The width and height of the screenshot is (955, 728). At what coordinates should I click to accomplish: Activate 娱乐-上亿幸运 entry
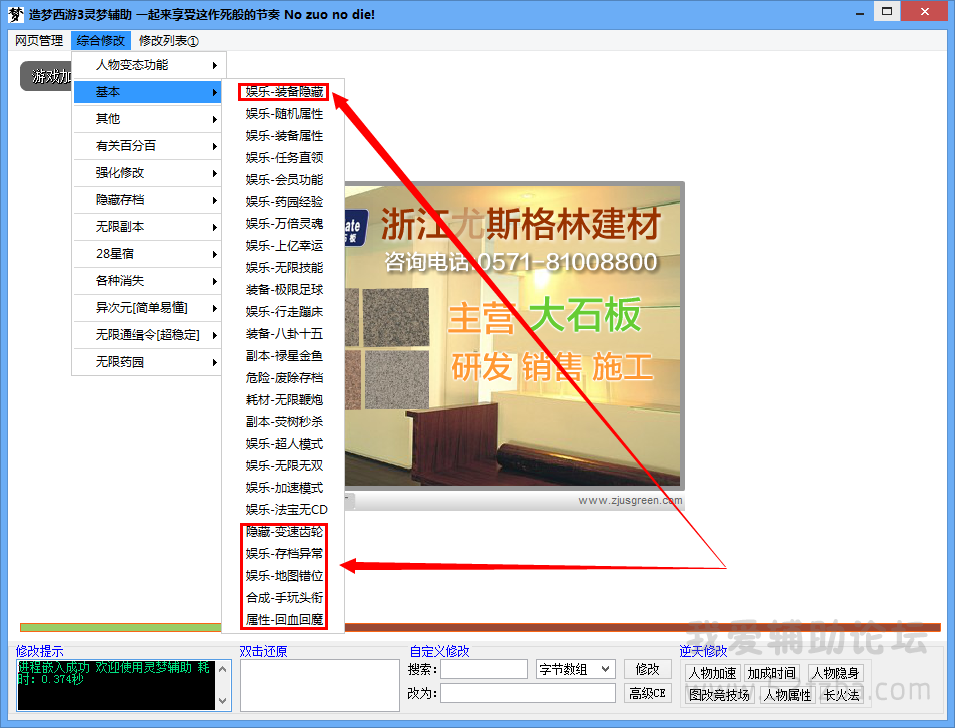tap(284, 246)
